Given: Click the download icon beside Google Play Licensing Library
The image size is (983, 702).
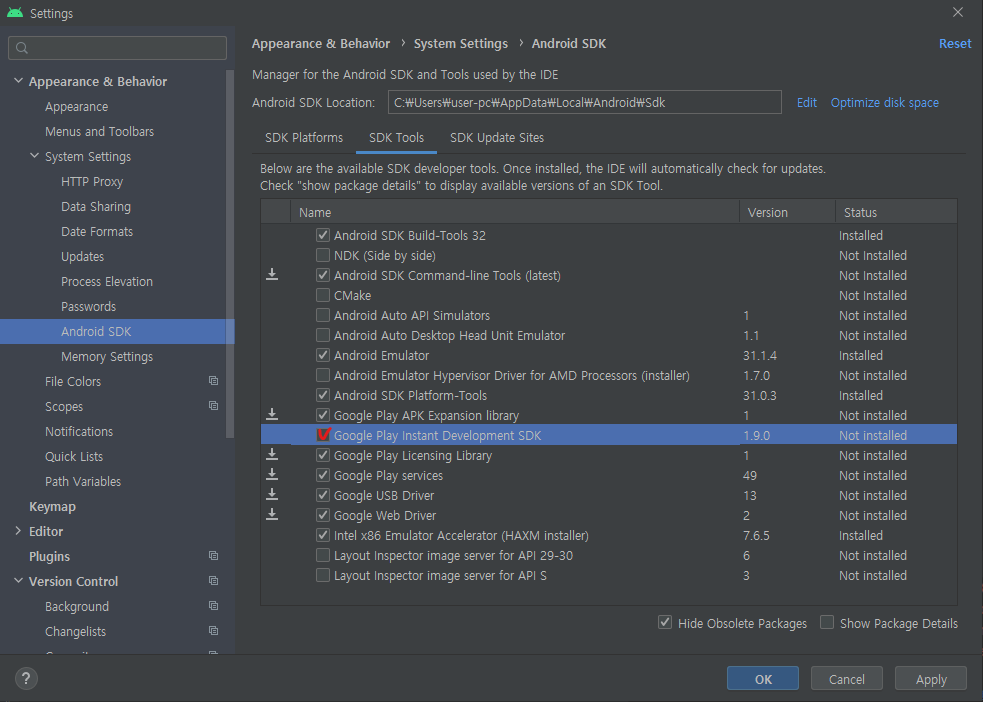Looking at the screenshot, I should click(x=272, y=454).
